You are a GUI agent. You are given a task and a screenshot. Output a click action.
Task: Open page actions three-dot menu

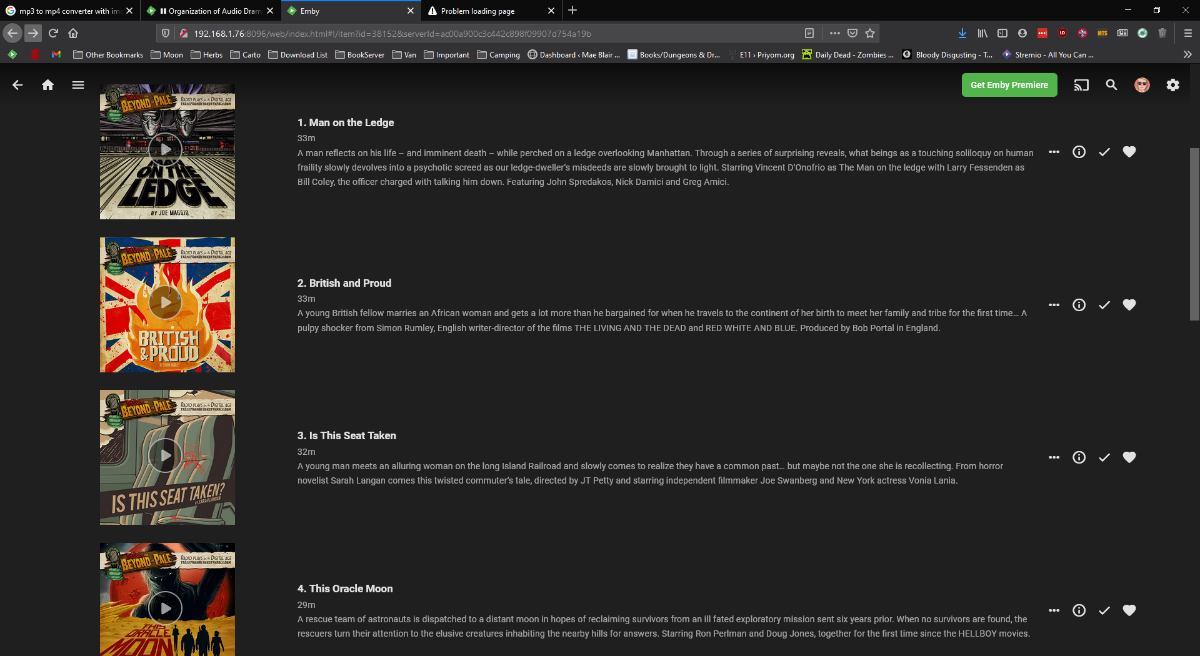click(835, 32)
